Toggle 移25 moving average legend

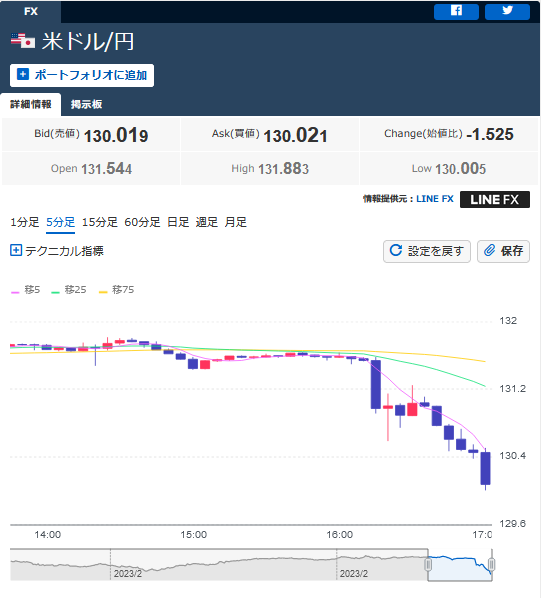[x=69, y=290]
